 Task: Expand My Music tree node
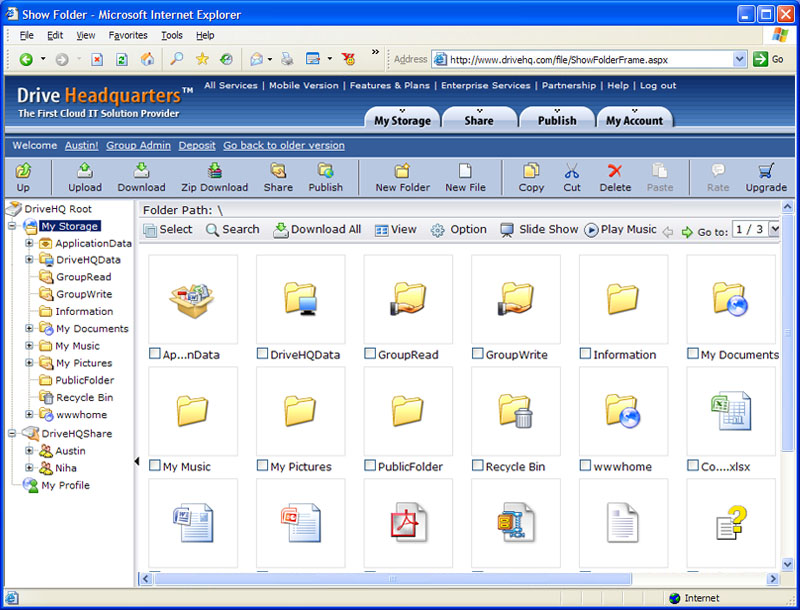[29, 346]
